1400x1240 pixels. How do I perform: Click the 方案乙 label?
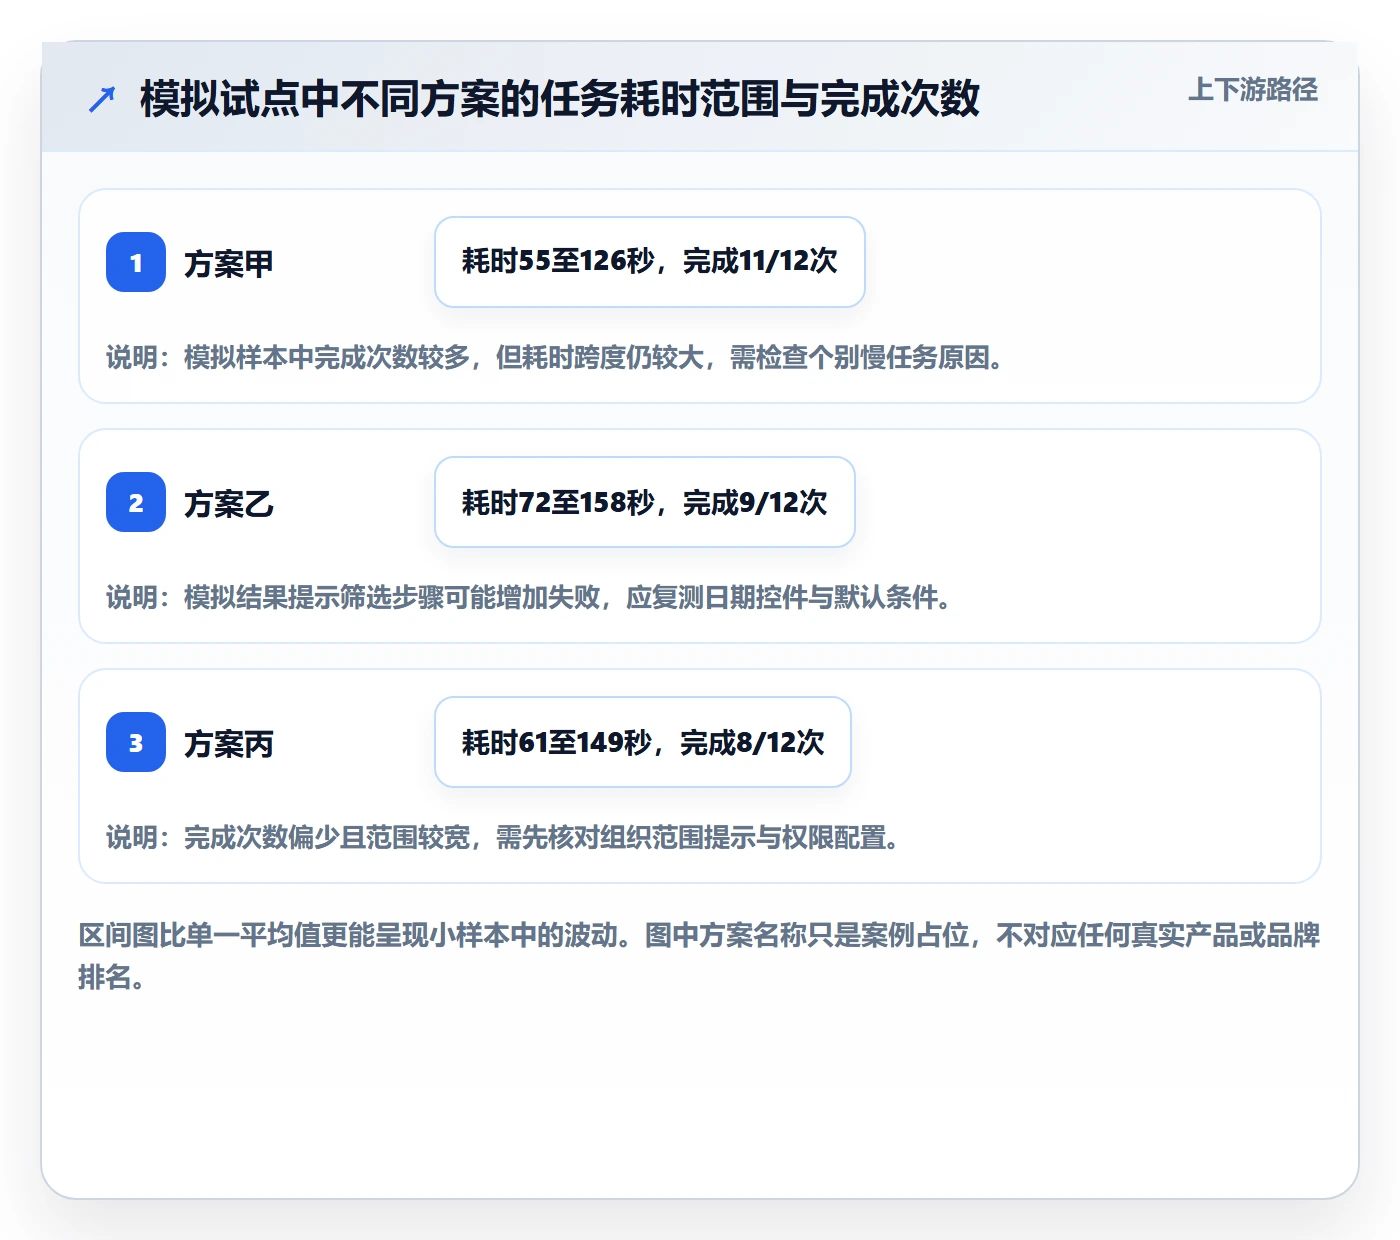(x=229, y=504)
